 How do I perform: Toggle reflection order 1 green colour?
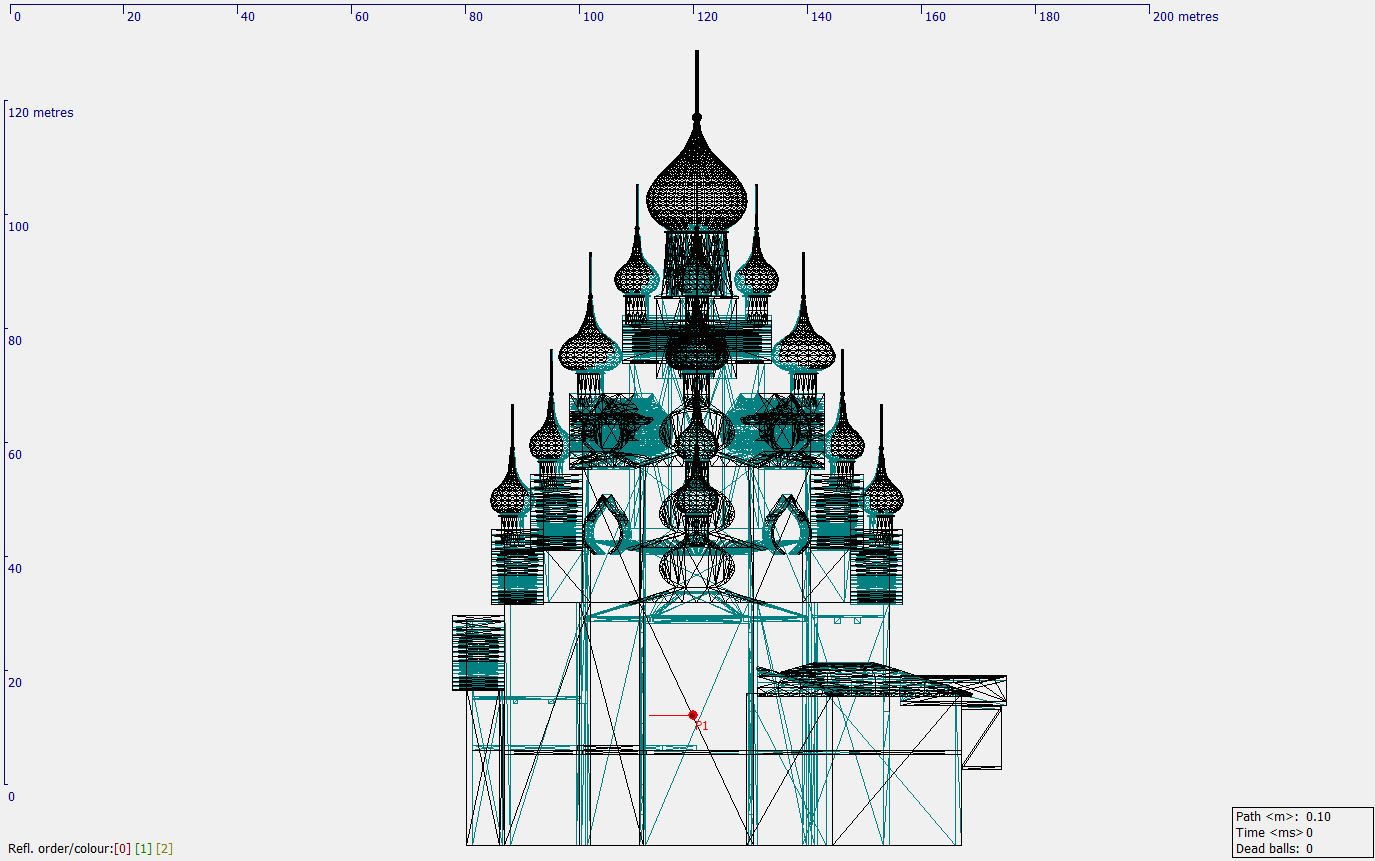141,847
